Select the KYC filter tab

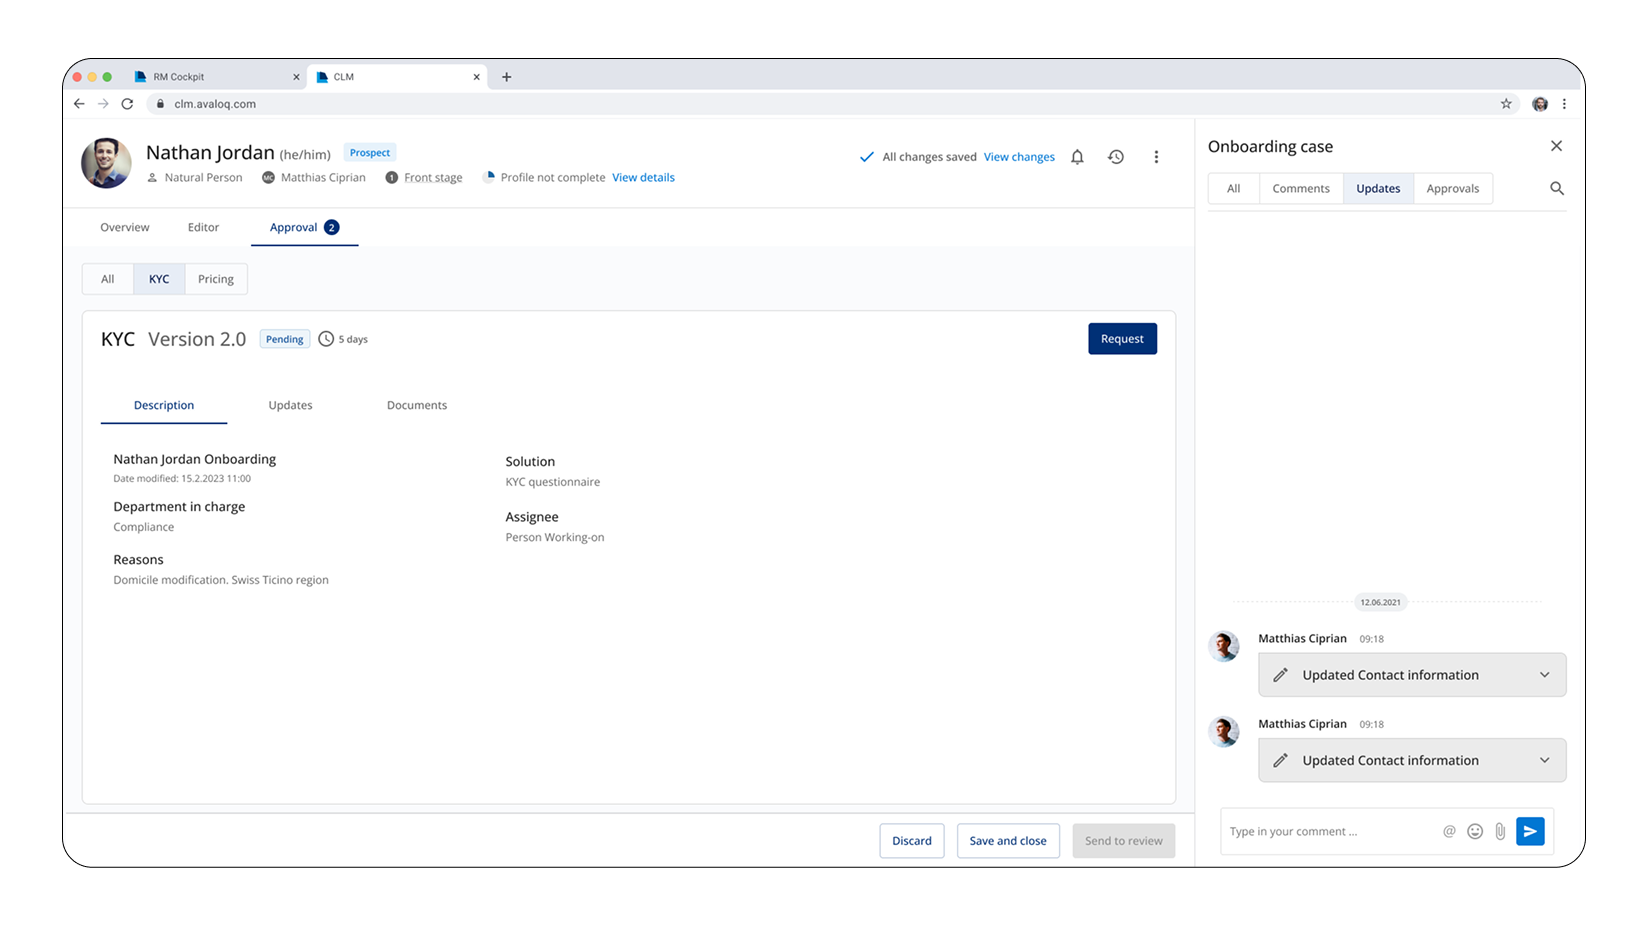pyautogui.click(x=159, y=279)
